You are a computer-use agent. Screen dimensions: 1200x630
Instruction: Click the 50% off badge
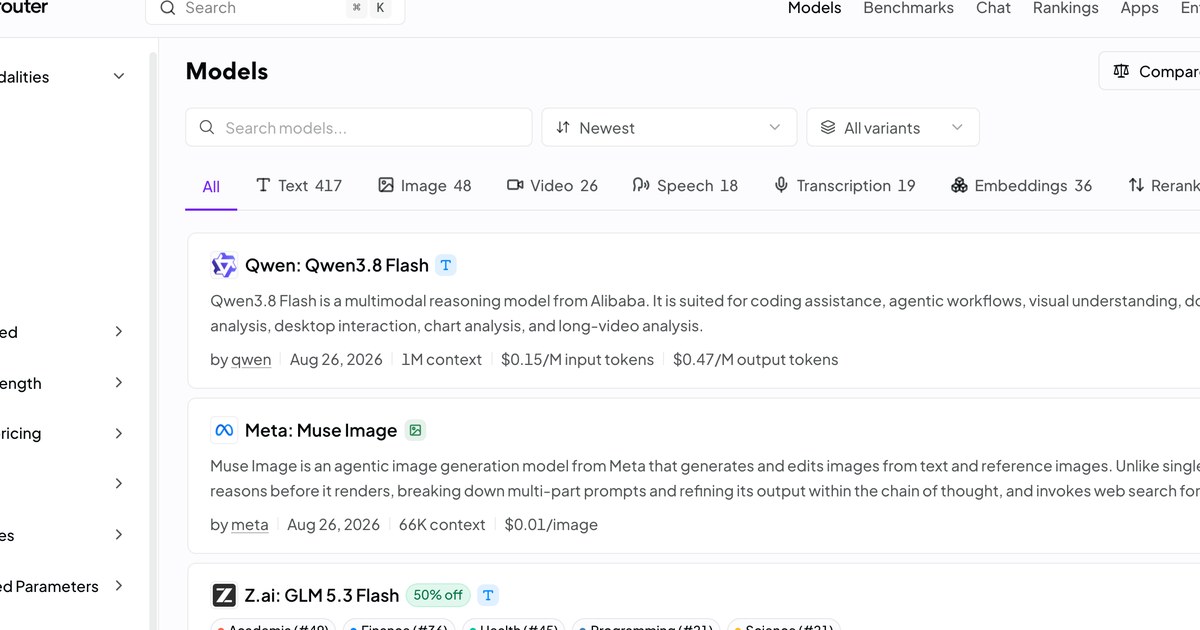438,595
